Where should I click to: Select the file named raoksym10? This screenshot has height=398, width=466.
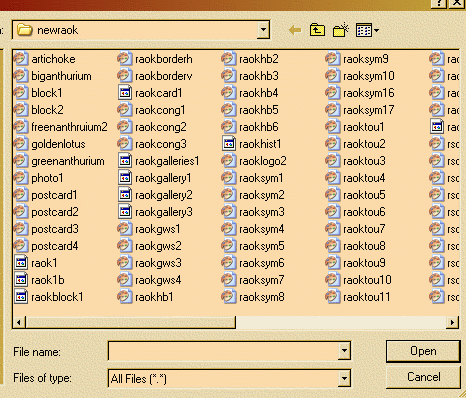(x=369, y=76)
